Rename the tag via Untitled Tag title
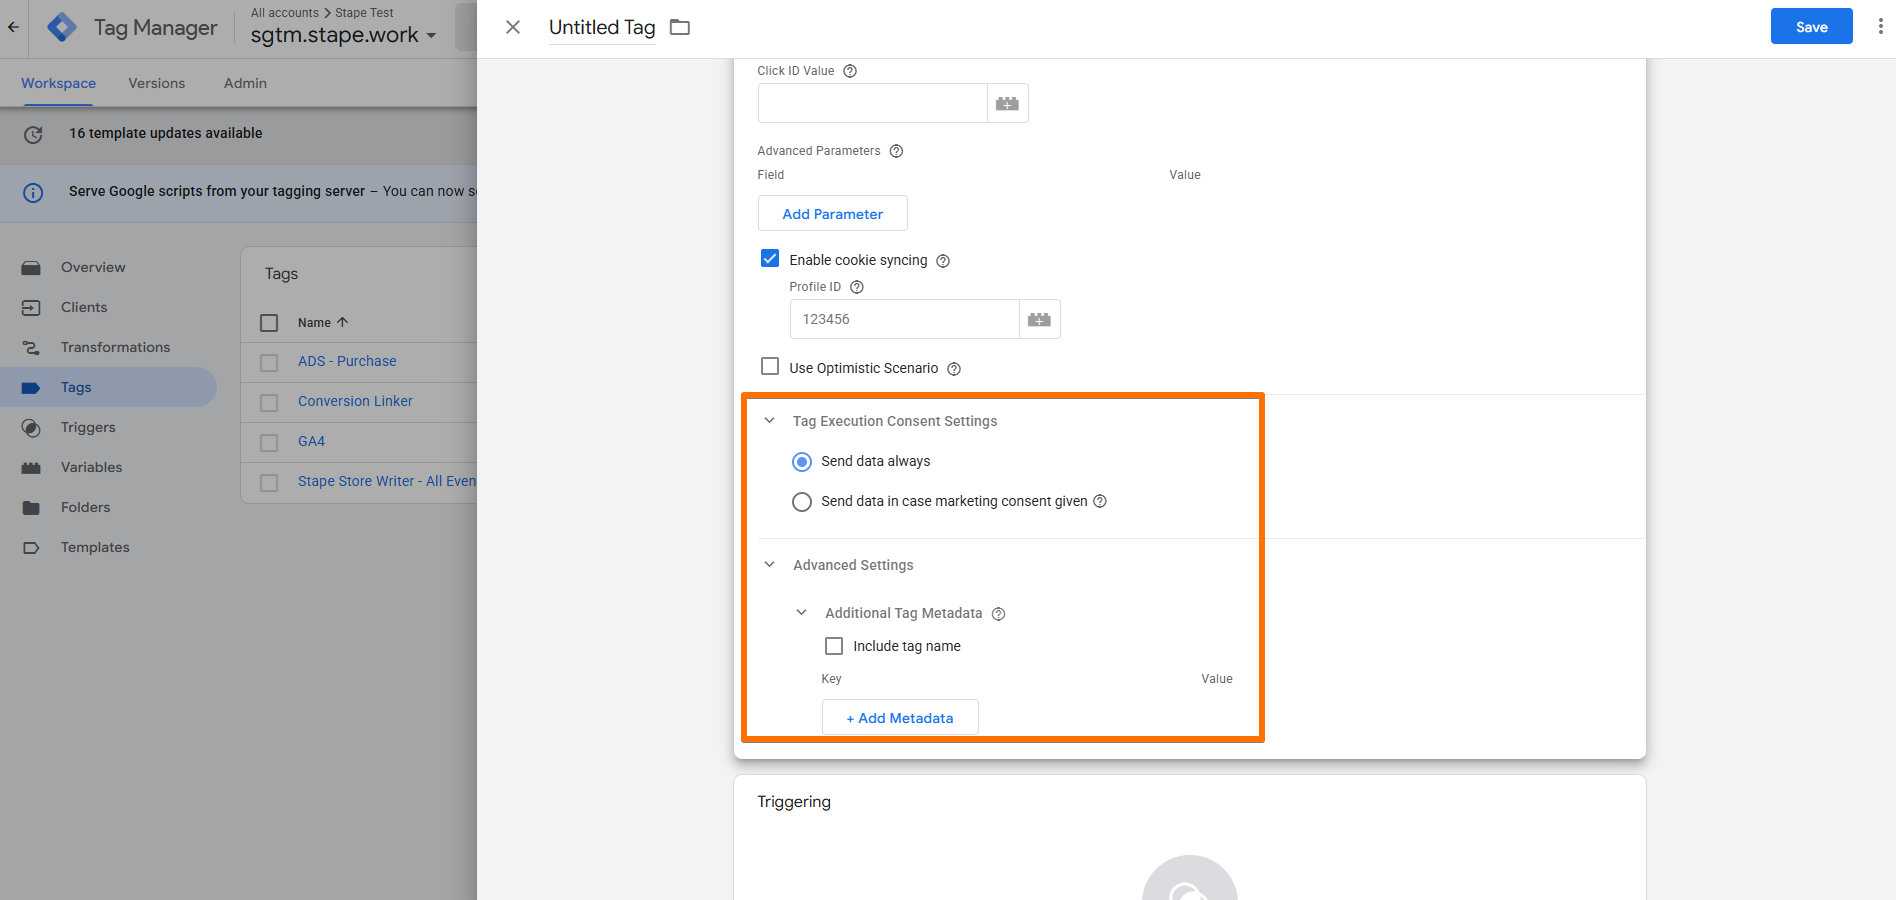This screenshot has height=900, width=1896. [602, 27]
